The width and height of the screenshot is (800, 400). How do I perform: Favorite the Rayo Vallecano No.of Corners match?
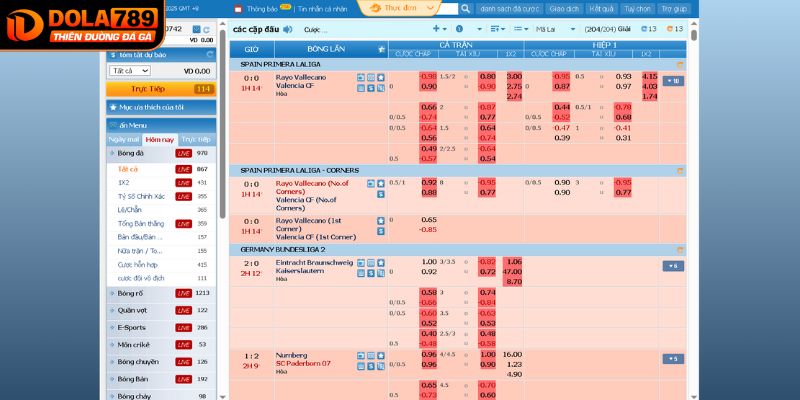click(x=381, y=183)
